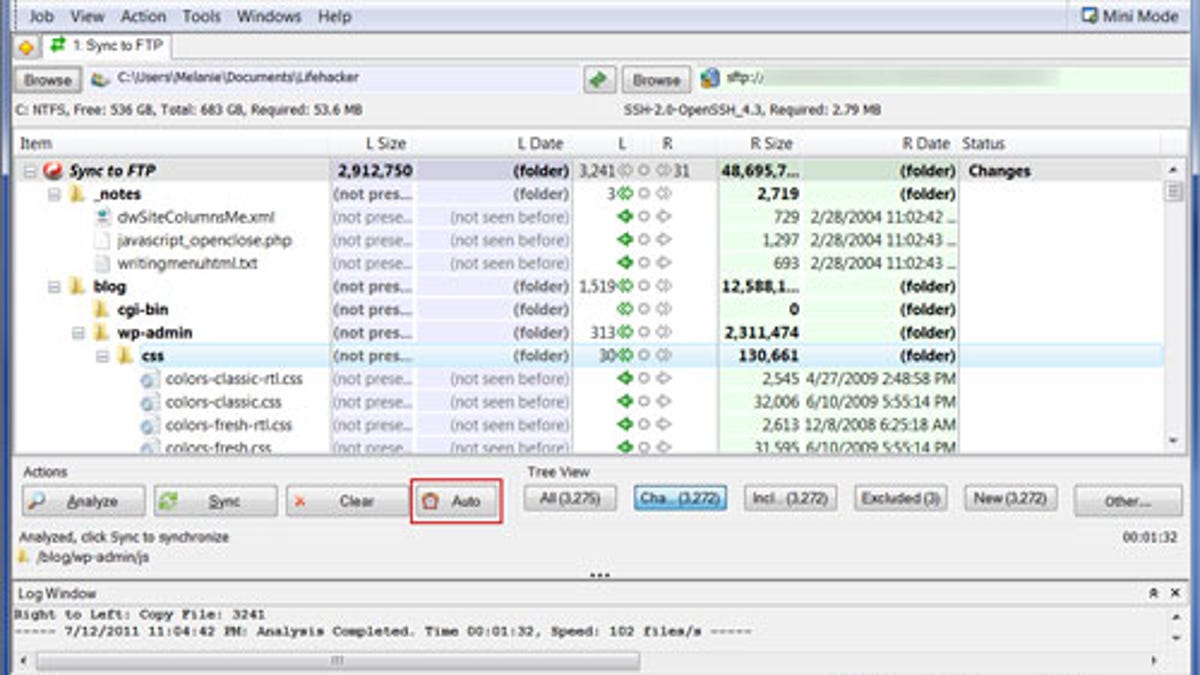Open the View menu
The width and height of the screenshot is (1200, 675).
87,16
